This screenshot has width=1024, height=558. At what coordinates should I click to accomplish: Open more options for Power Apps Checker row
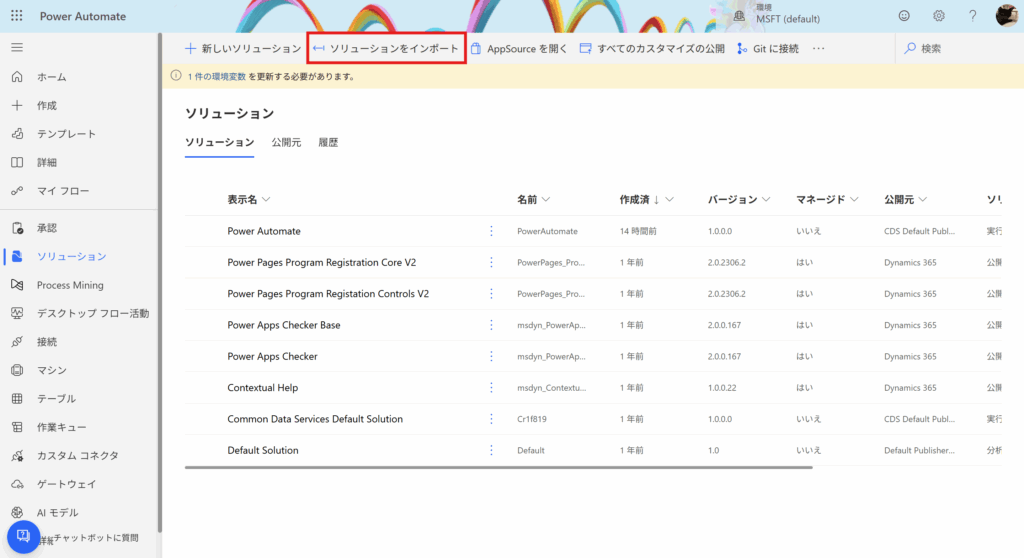(491, 357)
